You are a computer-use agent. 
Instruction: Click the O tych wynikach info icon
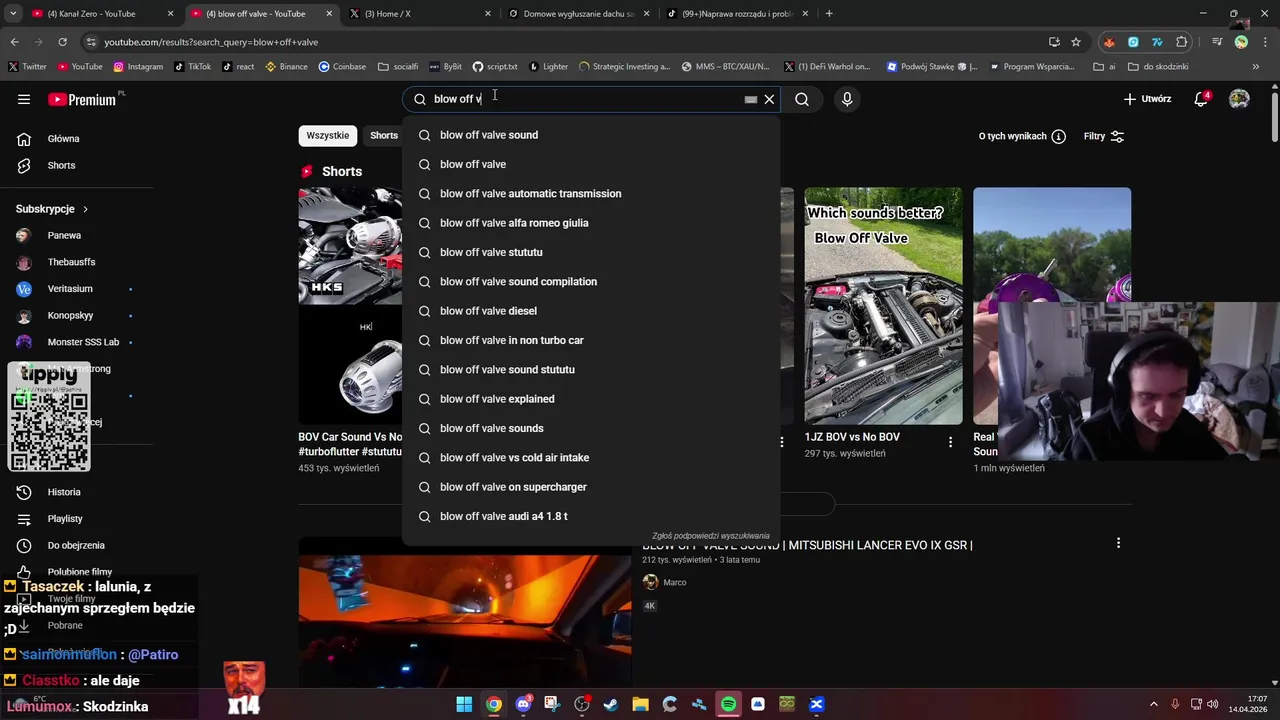pos(1058,136)
